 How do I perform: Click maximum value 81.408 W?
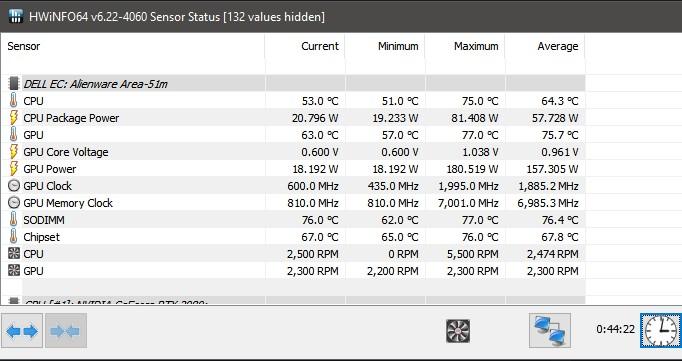[475, 118]
